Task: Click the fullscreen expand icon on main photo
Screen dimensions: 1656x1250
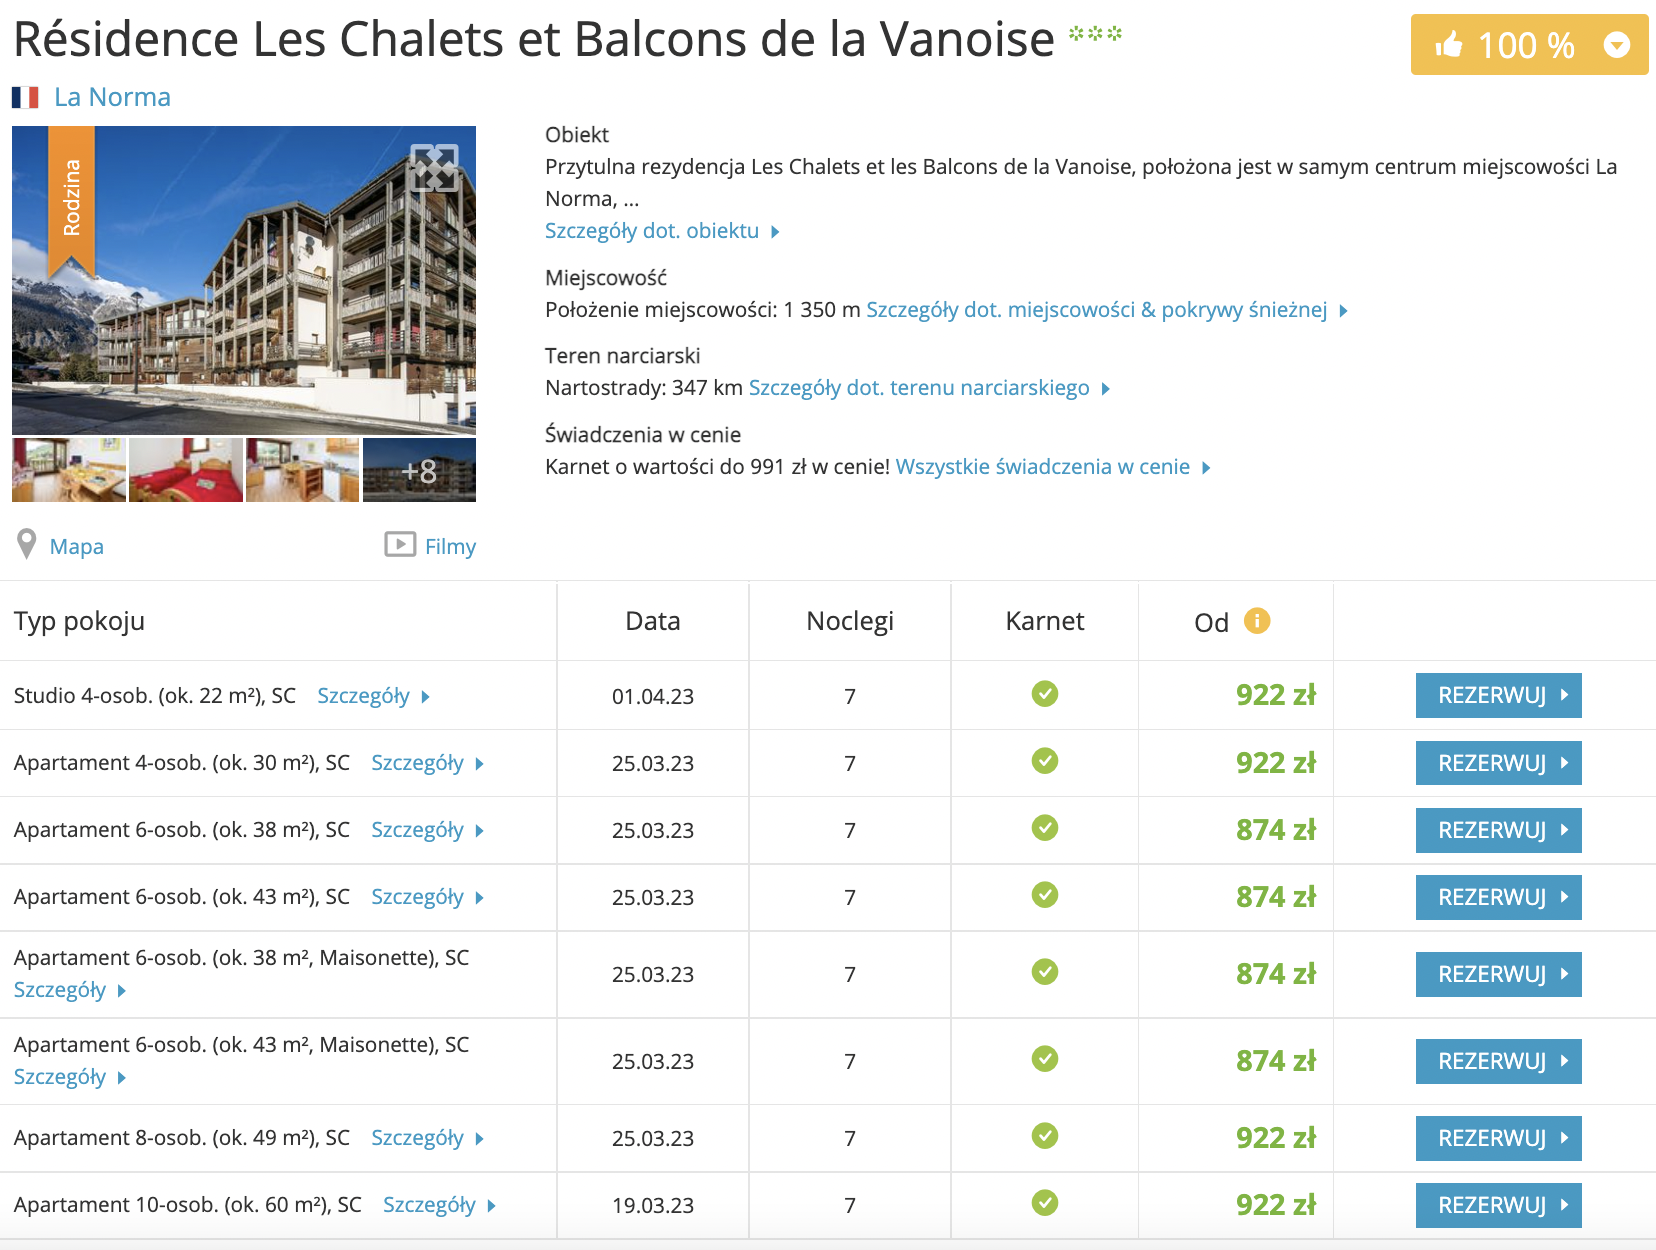Action: [434, 167]
